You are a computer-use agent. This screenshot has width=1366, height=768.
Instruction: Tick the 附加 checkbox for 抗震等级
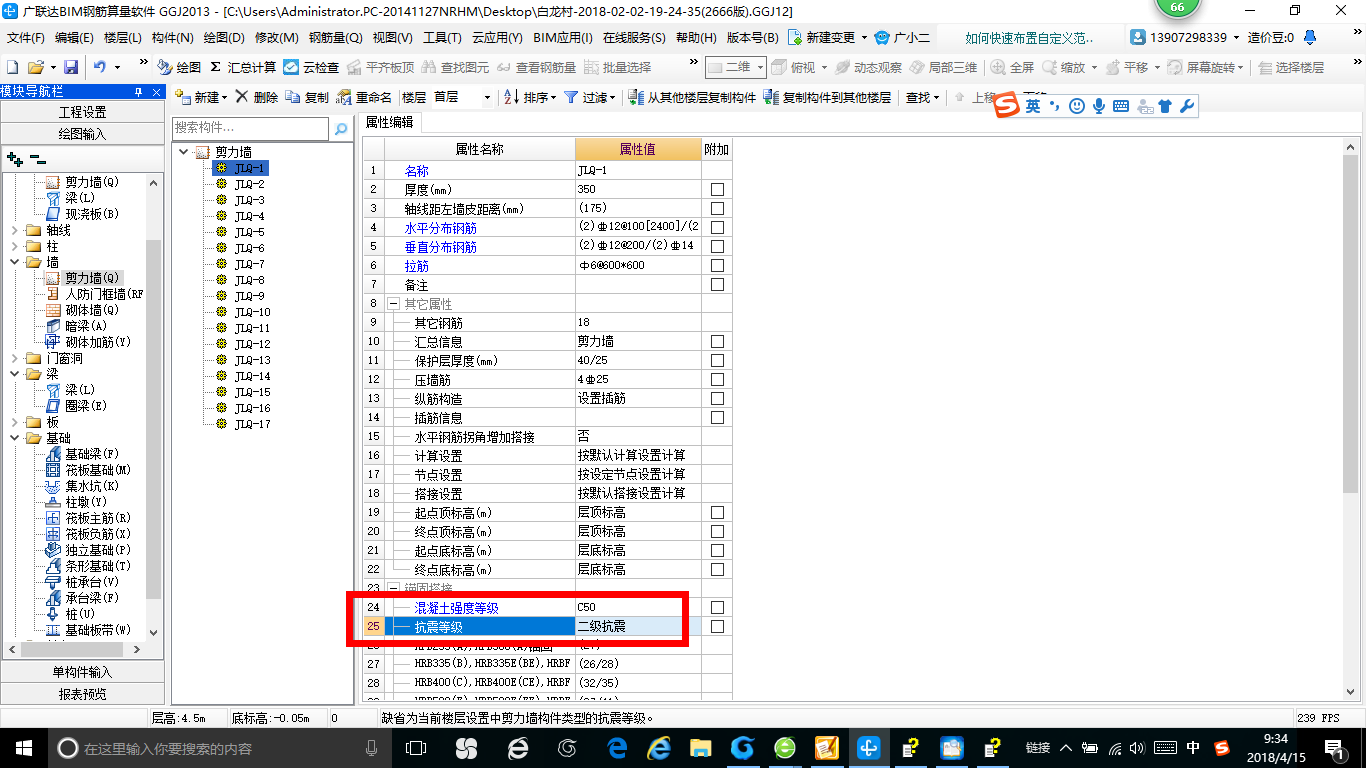click(717, 626)
